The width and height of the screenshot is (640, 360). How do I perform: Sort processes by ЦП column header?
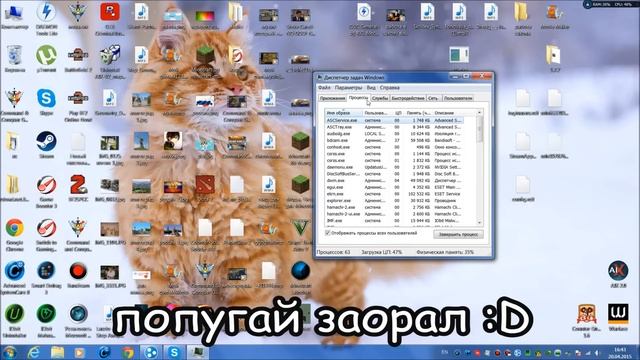click(x=398, y=113)
